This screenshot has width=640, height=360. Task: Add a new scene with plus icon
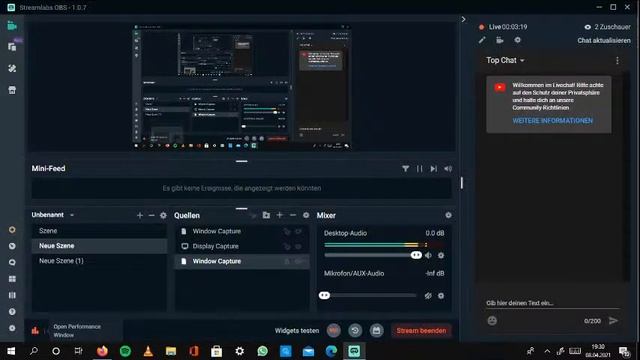coord(140,215)
